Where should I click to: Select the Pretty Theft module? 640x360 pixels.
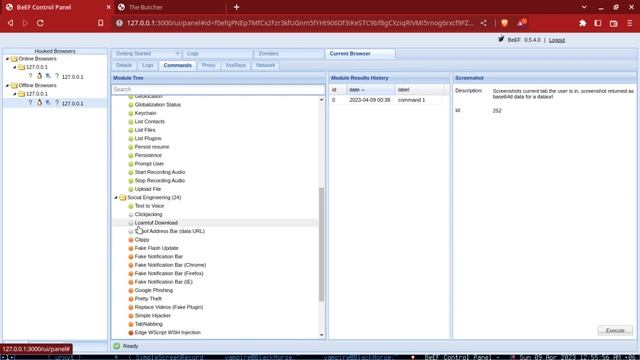[148, 299]
